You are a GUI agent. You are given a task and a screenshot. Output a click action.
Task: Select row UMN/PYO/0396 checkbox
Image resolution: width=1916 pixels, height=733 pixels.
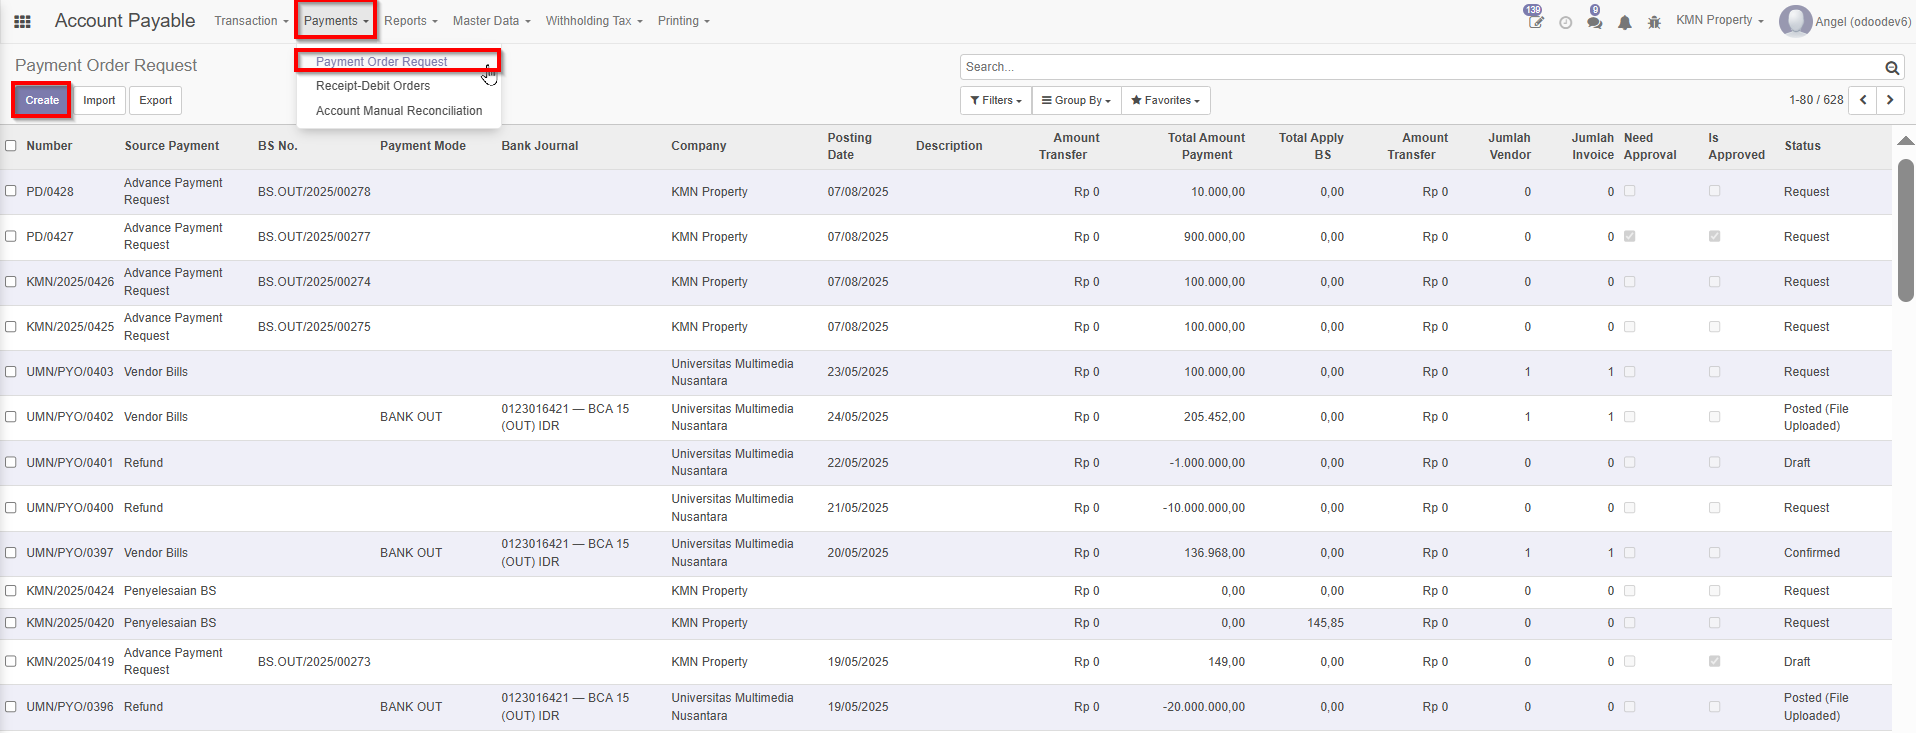coord(11,706)
